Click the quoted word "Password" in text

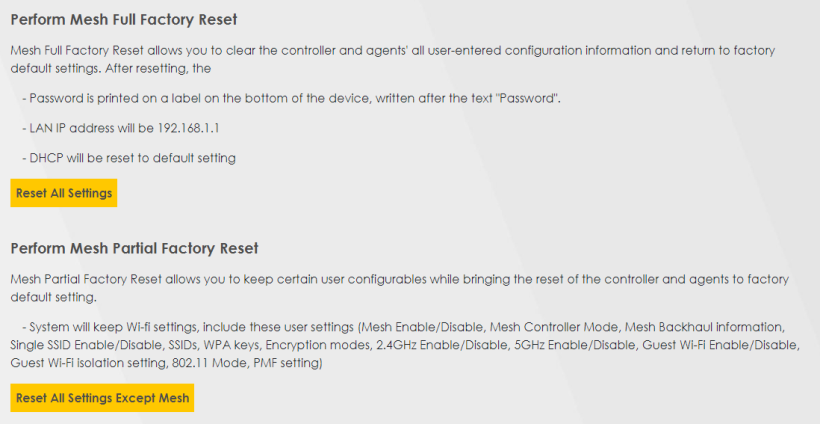[x=527, y=98]
